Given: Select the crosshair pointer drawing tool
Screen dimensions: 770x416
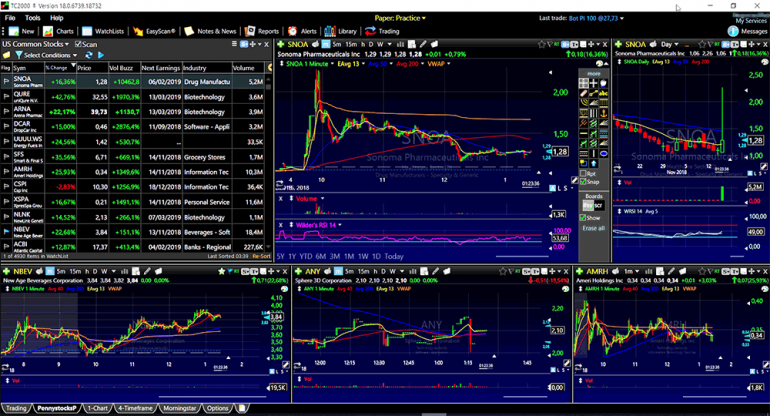Looking at the screenshot, I should click(x=594, y=83).
